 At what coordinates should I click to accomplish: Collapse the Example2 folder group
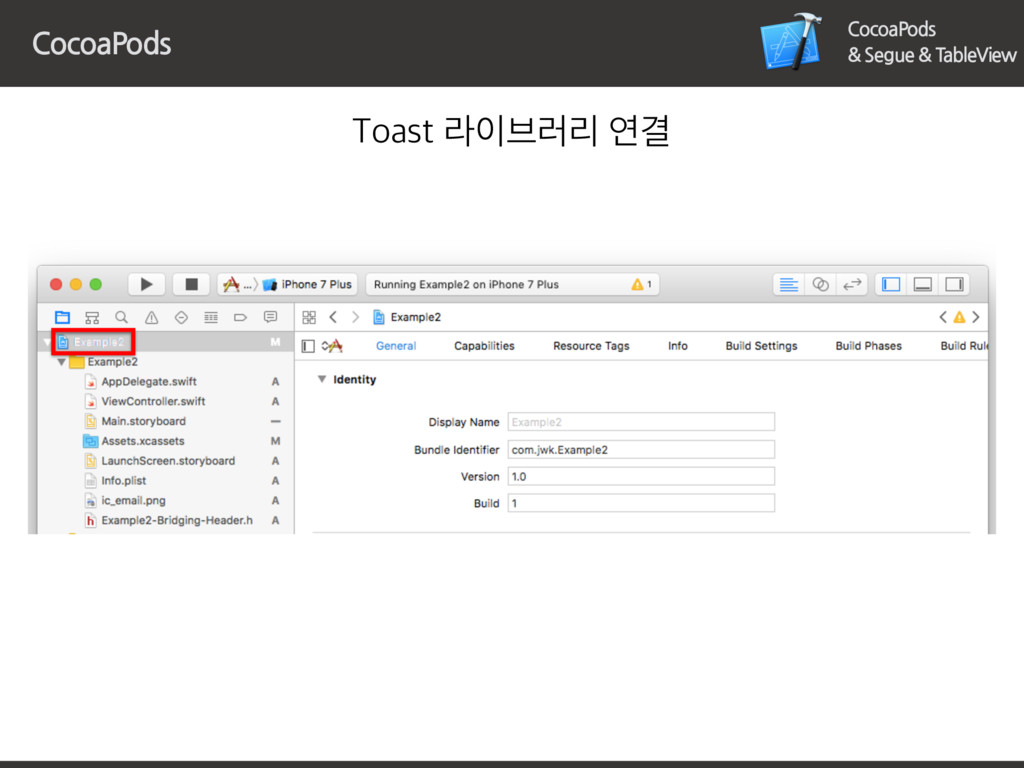tap(62, 362)
